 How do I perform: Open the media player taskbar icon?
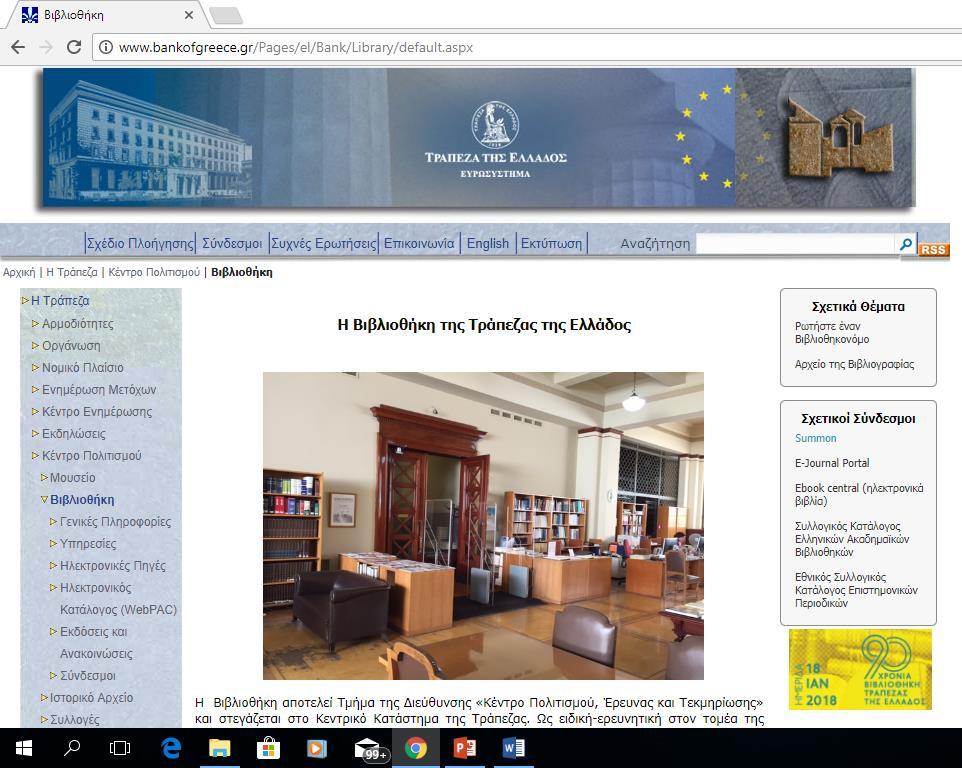coord(317,748)
